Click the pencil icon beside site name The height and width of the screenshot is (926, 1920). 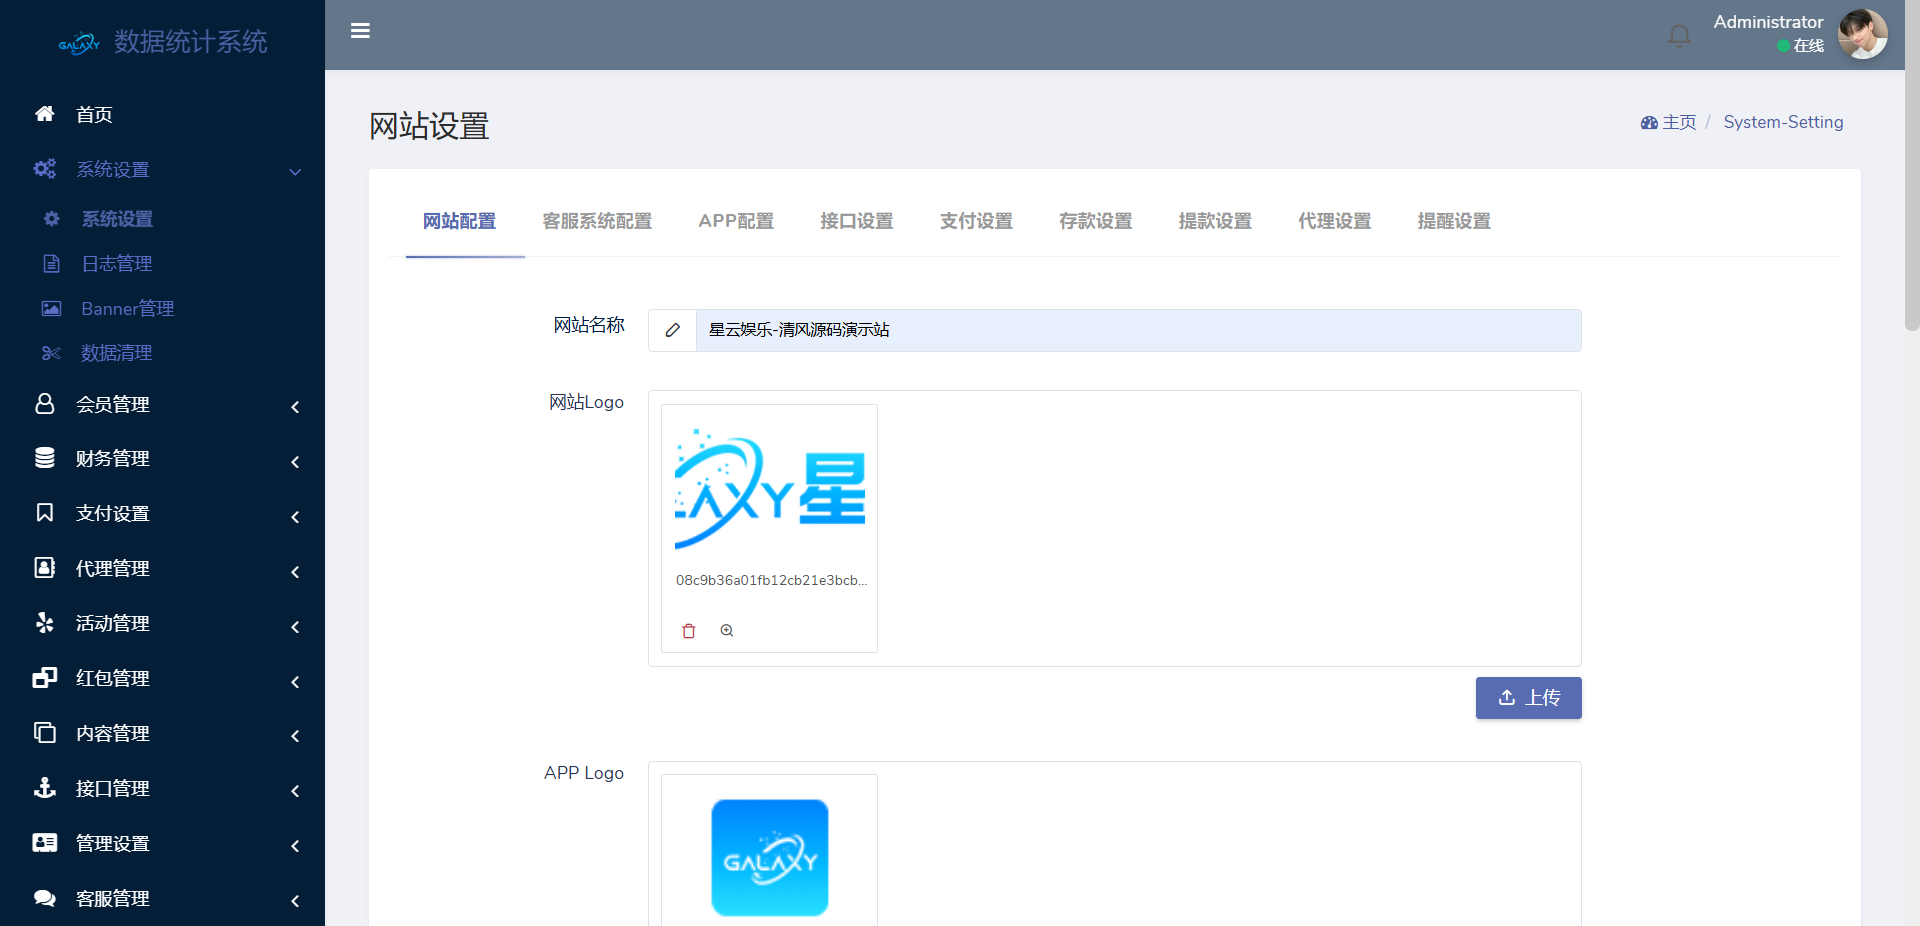[x=673, y=330]
